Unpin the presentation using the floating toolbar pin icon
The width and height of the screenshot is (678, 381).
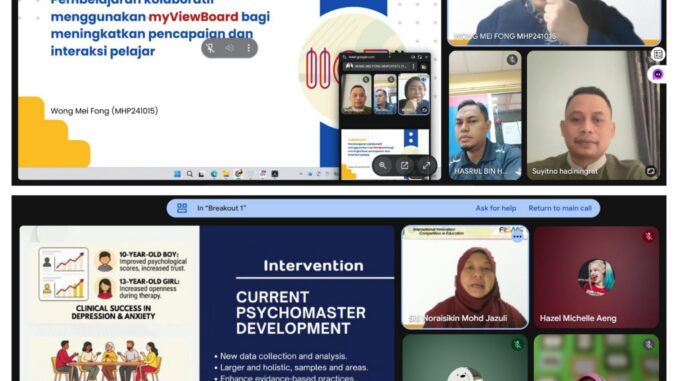tap(211, 48)
